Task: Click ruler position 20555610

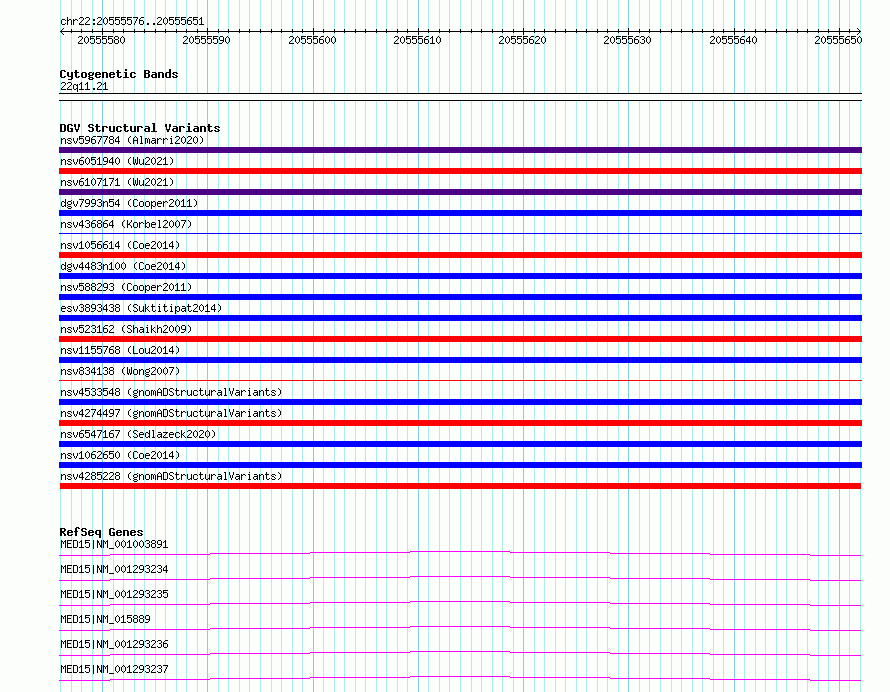Action: click(x=417, y=40)
